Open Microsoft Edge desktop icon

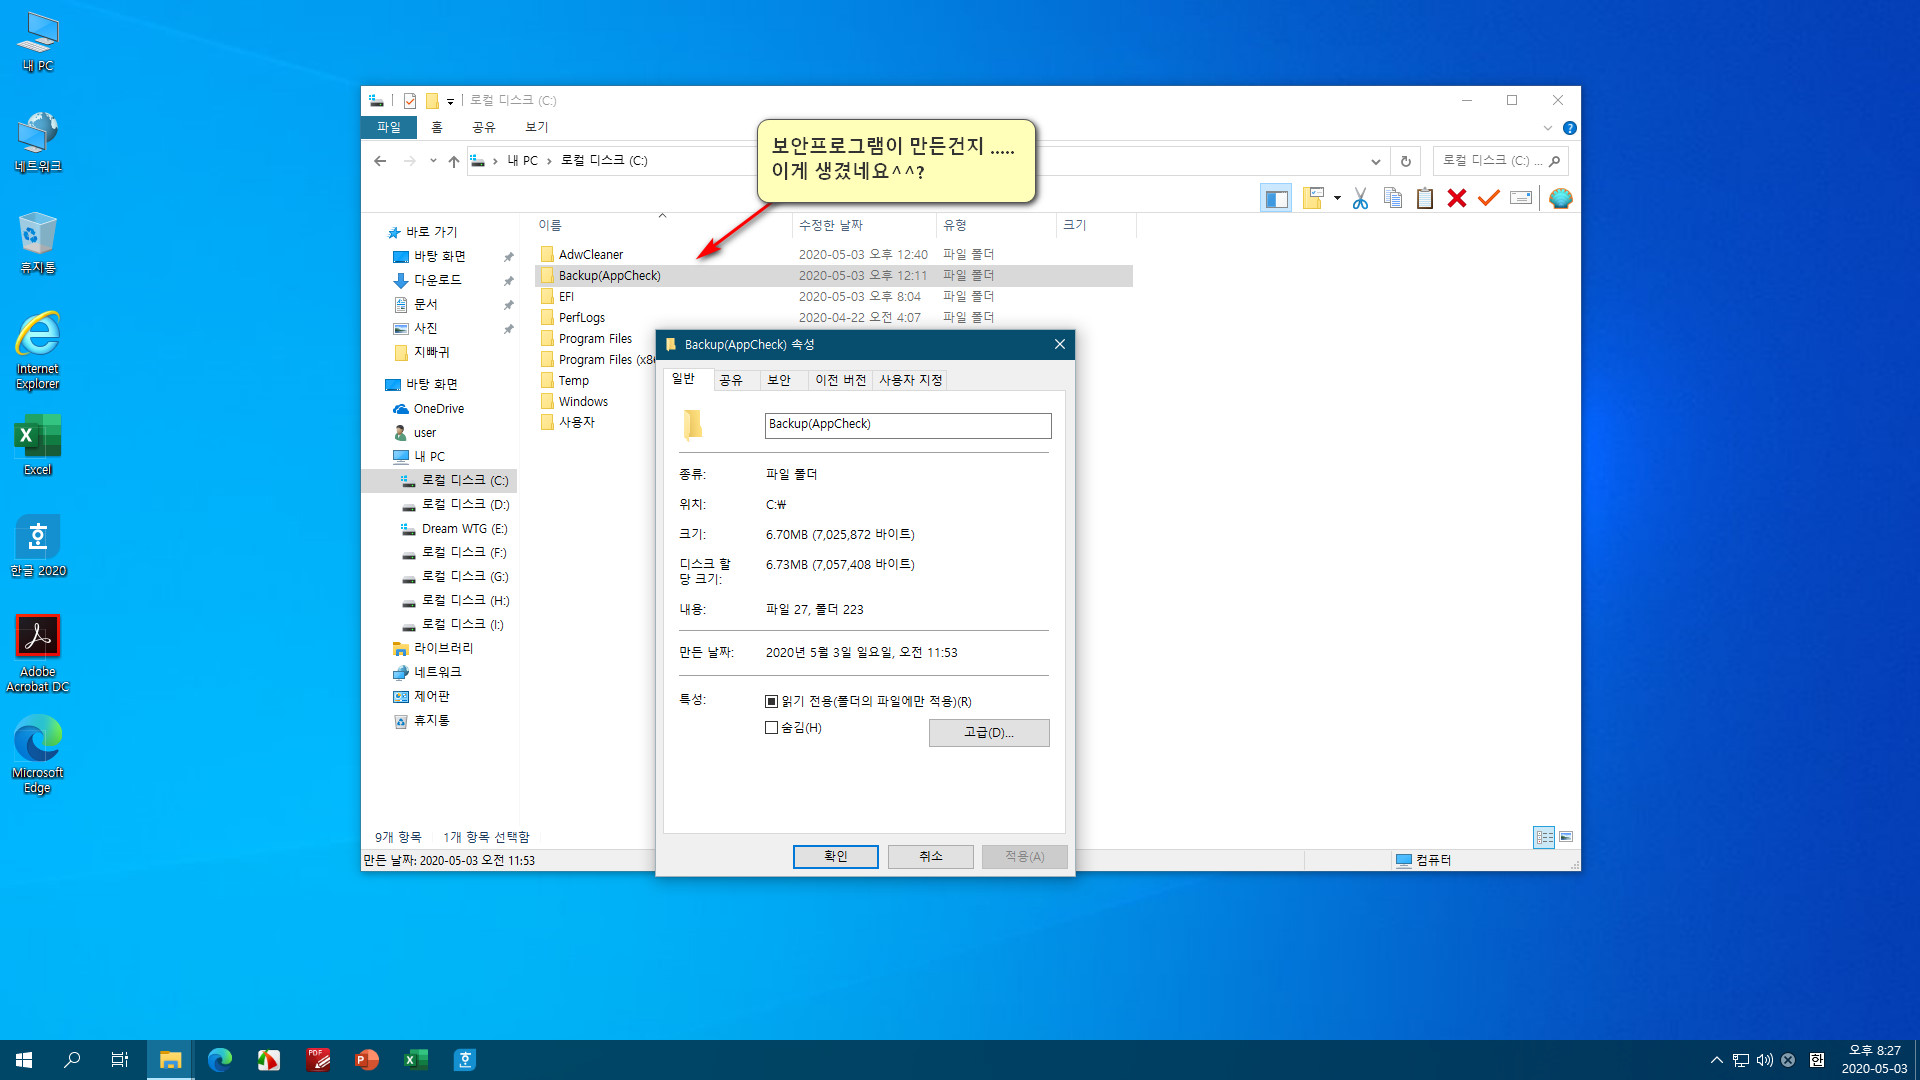coord(38,755)
